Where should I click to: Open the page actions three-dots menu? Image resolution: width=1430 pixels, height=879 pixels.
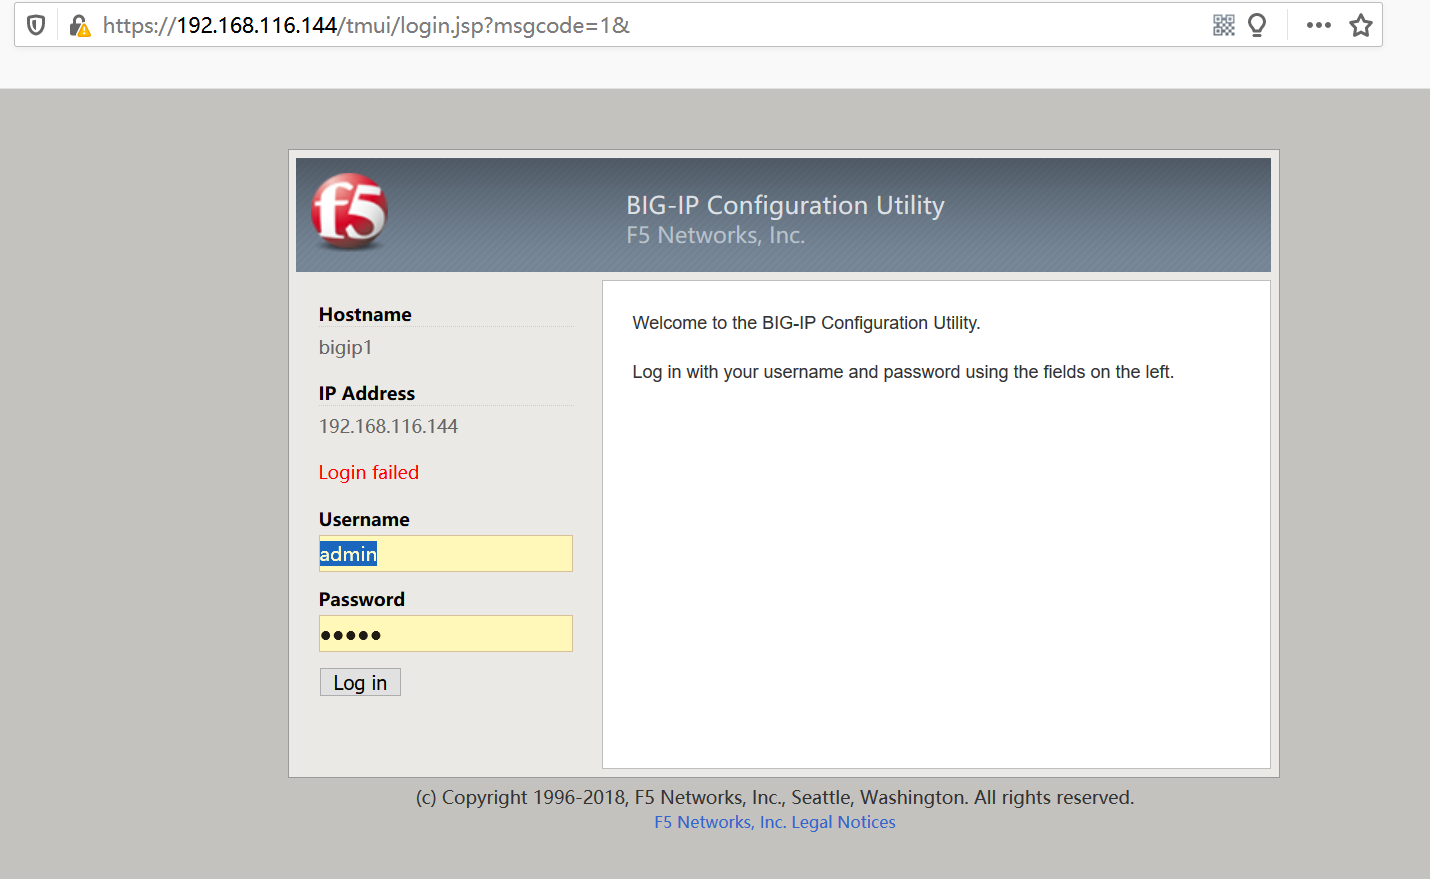(x=1319, y=25)
